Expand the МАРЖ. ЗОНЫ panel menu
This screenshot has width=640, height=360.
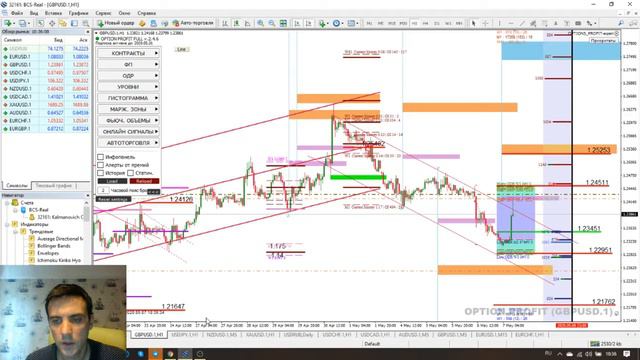pyautogui.click(x=128, y=109)
